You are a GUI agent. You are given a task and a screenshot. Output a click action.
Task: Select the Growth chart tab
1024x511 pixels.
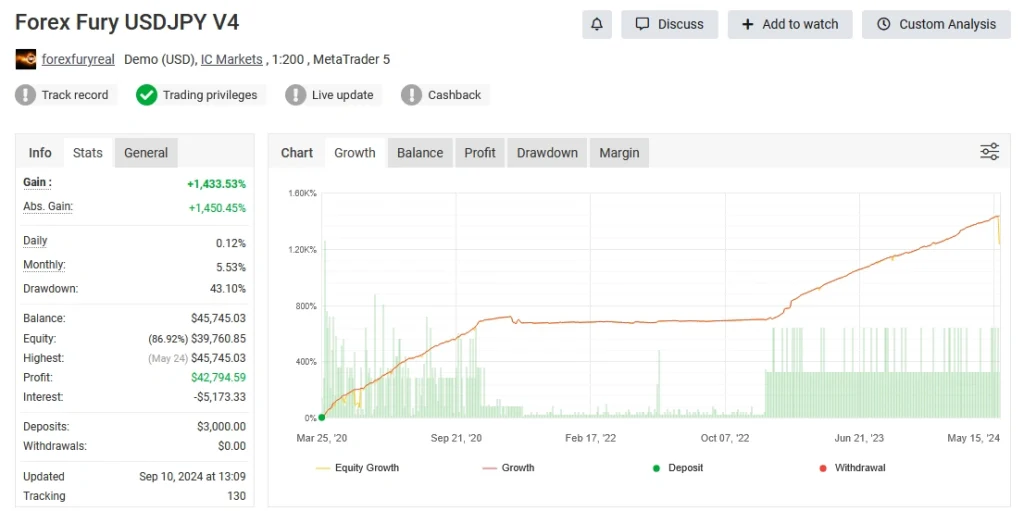pyautogui.click(x=355, y=153)
